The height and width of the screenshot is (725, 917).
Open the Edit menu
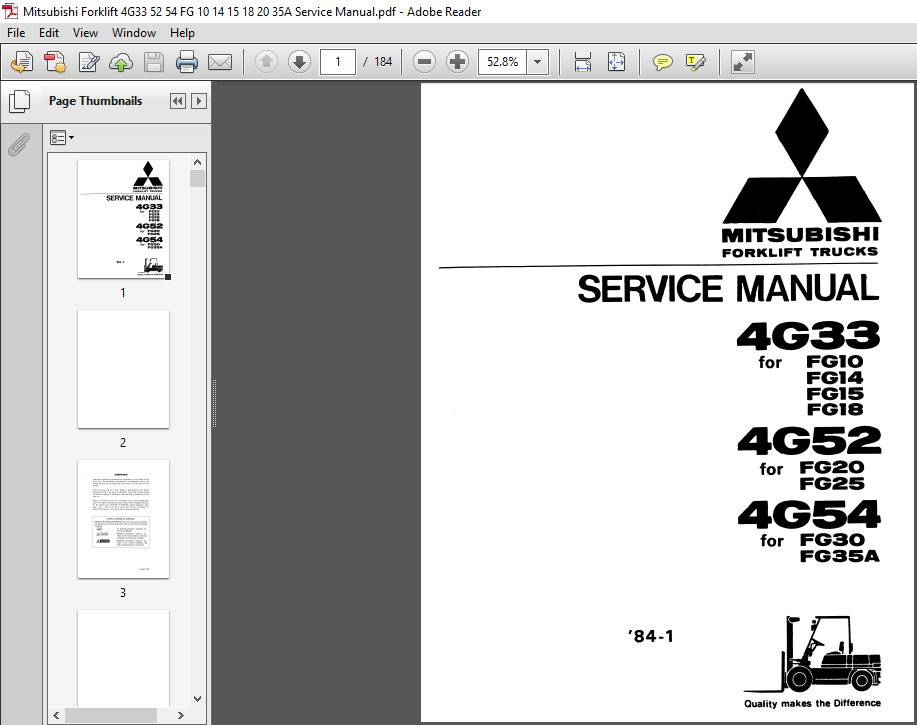49,33
